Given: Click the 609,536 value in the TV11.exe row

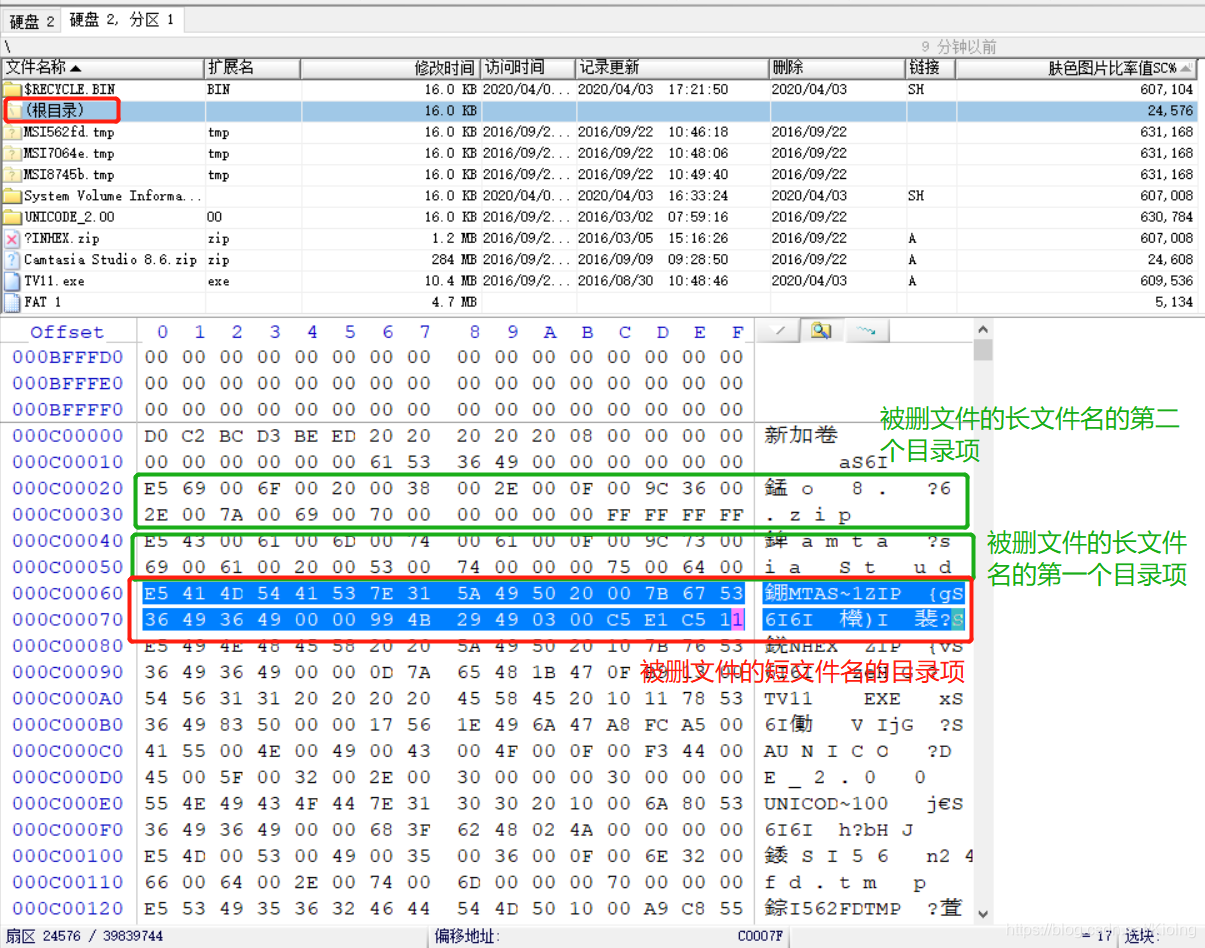Looking at the screenshot, I should pyautogui.click(x=1166, y=281).
